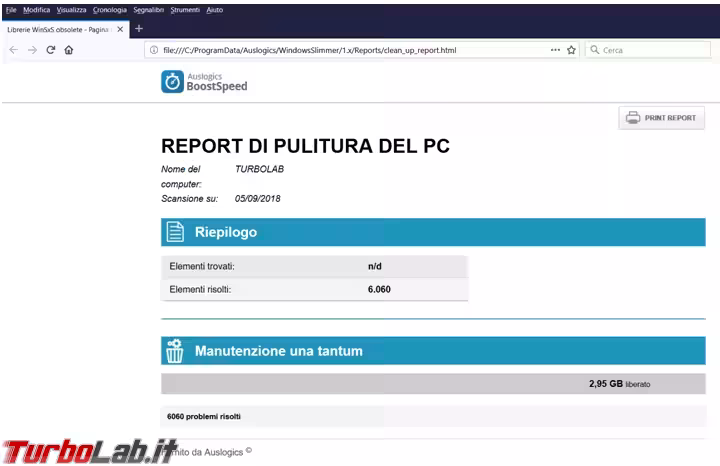Viewport: 720px width, 466px height.
Task: Click the PRINT REPORT button
Action: (x=661, y=118)
